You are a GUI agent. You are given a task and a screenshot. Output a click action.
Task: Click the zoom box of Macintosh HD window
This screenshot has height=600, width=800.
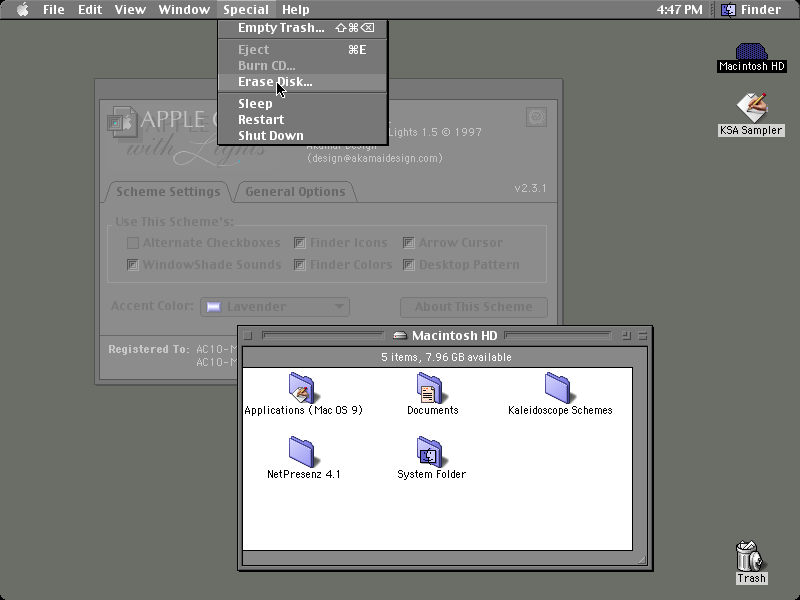pos(626,335)
